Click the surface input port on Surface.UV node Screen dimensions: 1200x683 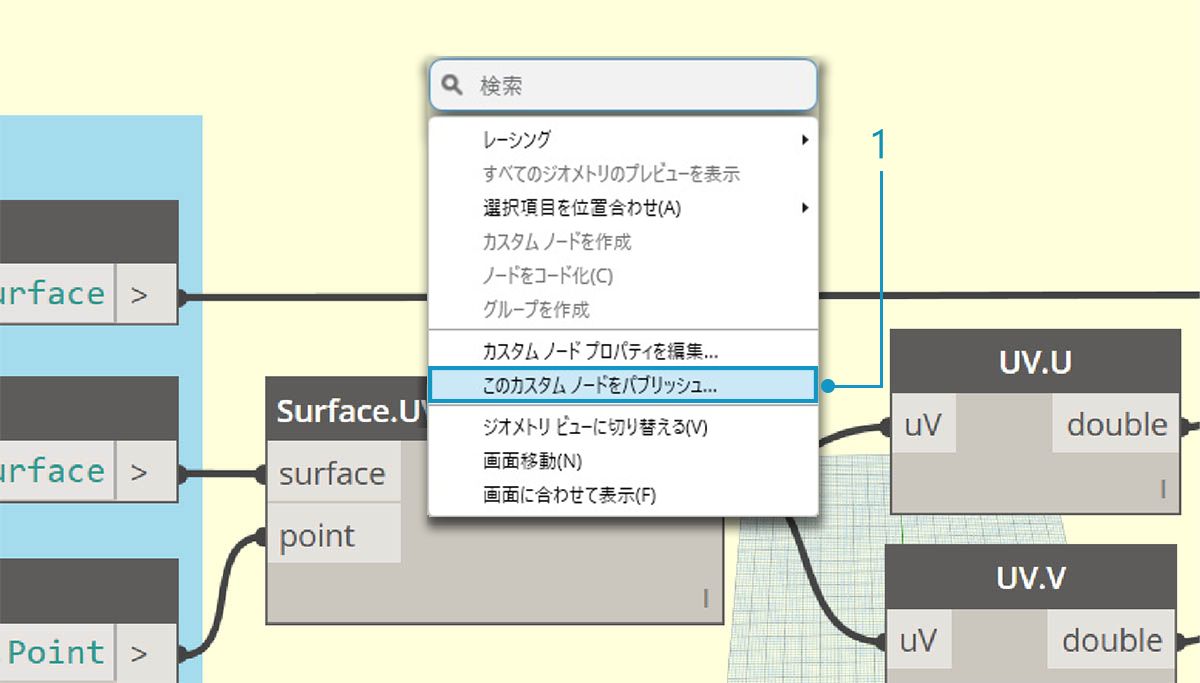(x=334, y=472)
